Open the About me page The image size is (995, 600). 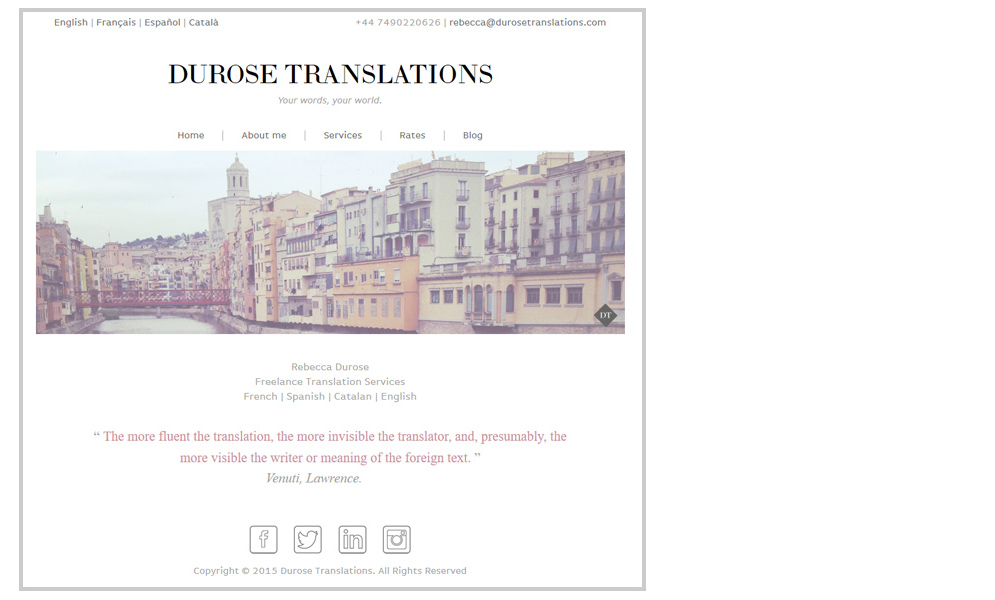coord(264,135)
